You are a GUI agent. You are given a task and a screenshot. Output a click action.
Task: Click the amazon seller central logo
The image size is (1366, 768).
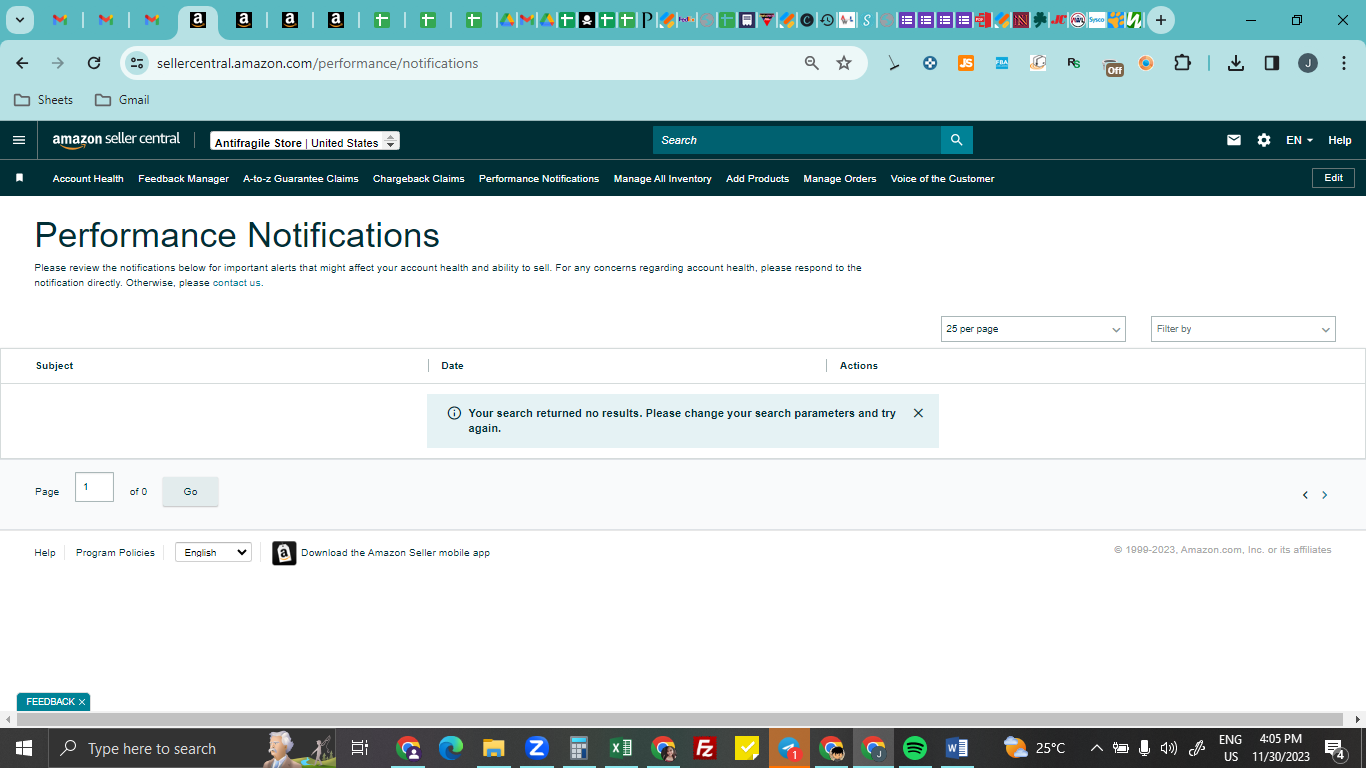click(116, 140)
